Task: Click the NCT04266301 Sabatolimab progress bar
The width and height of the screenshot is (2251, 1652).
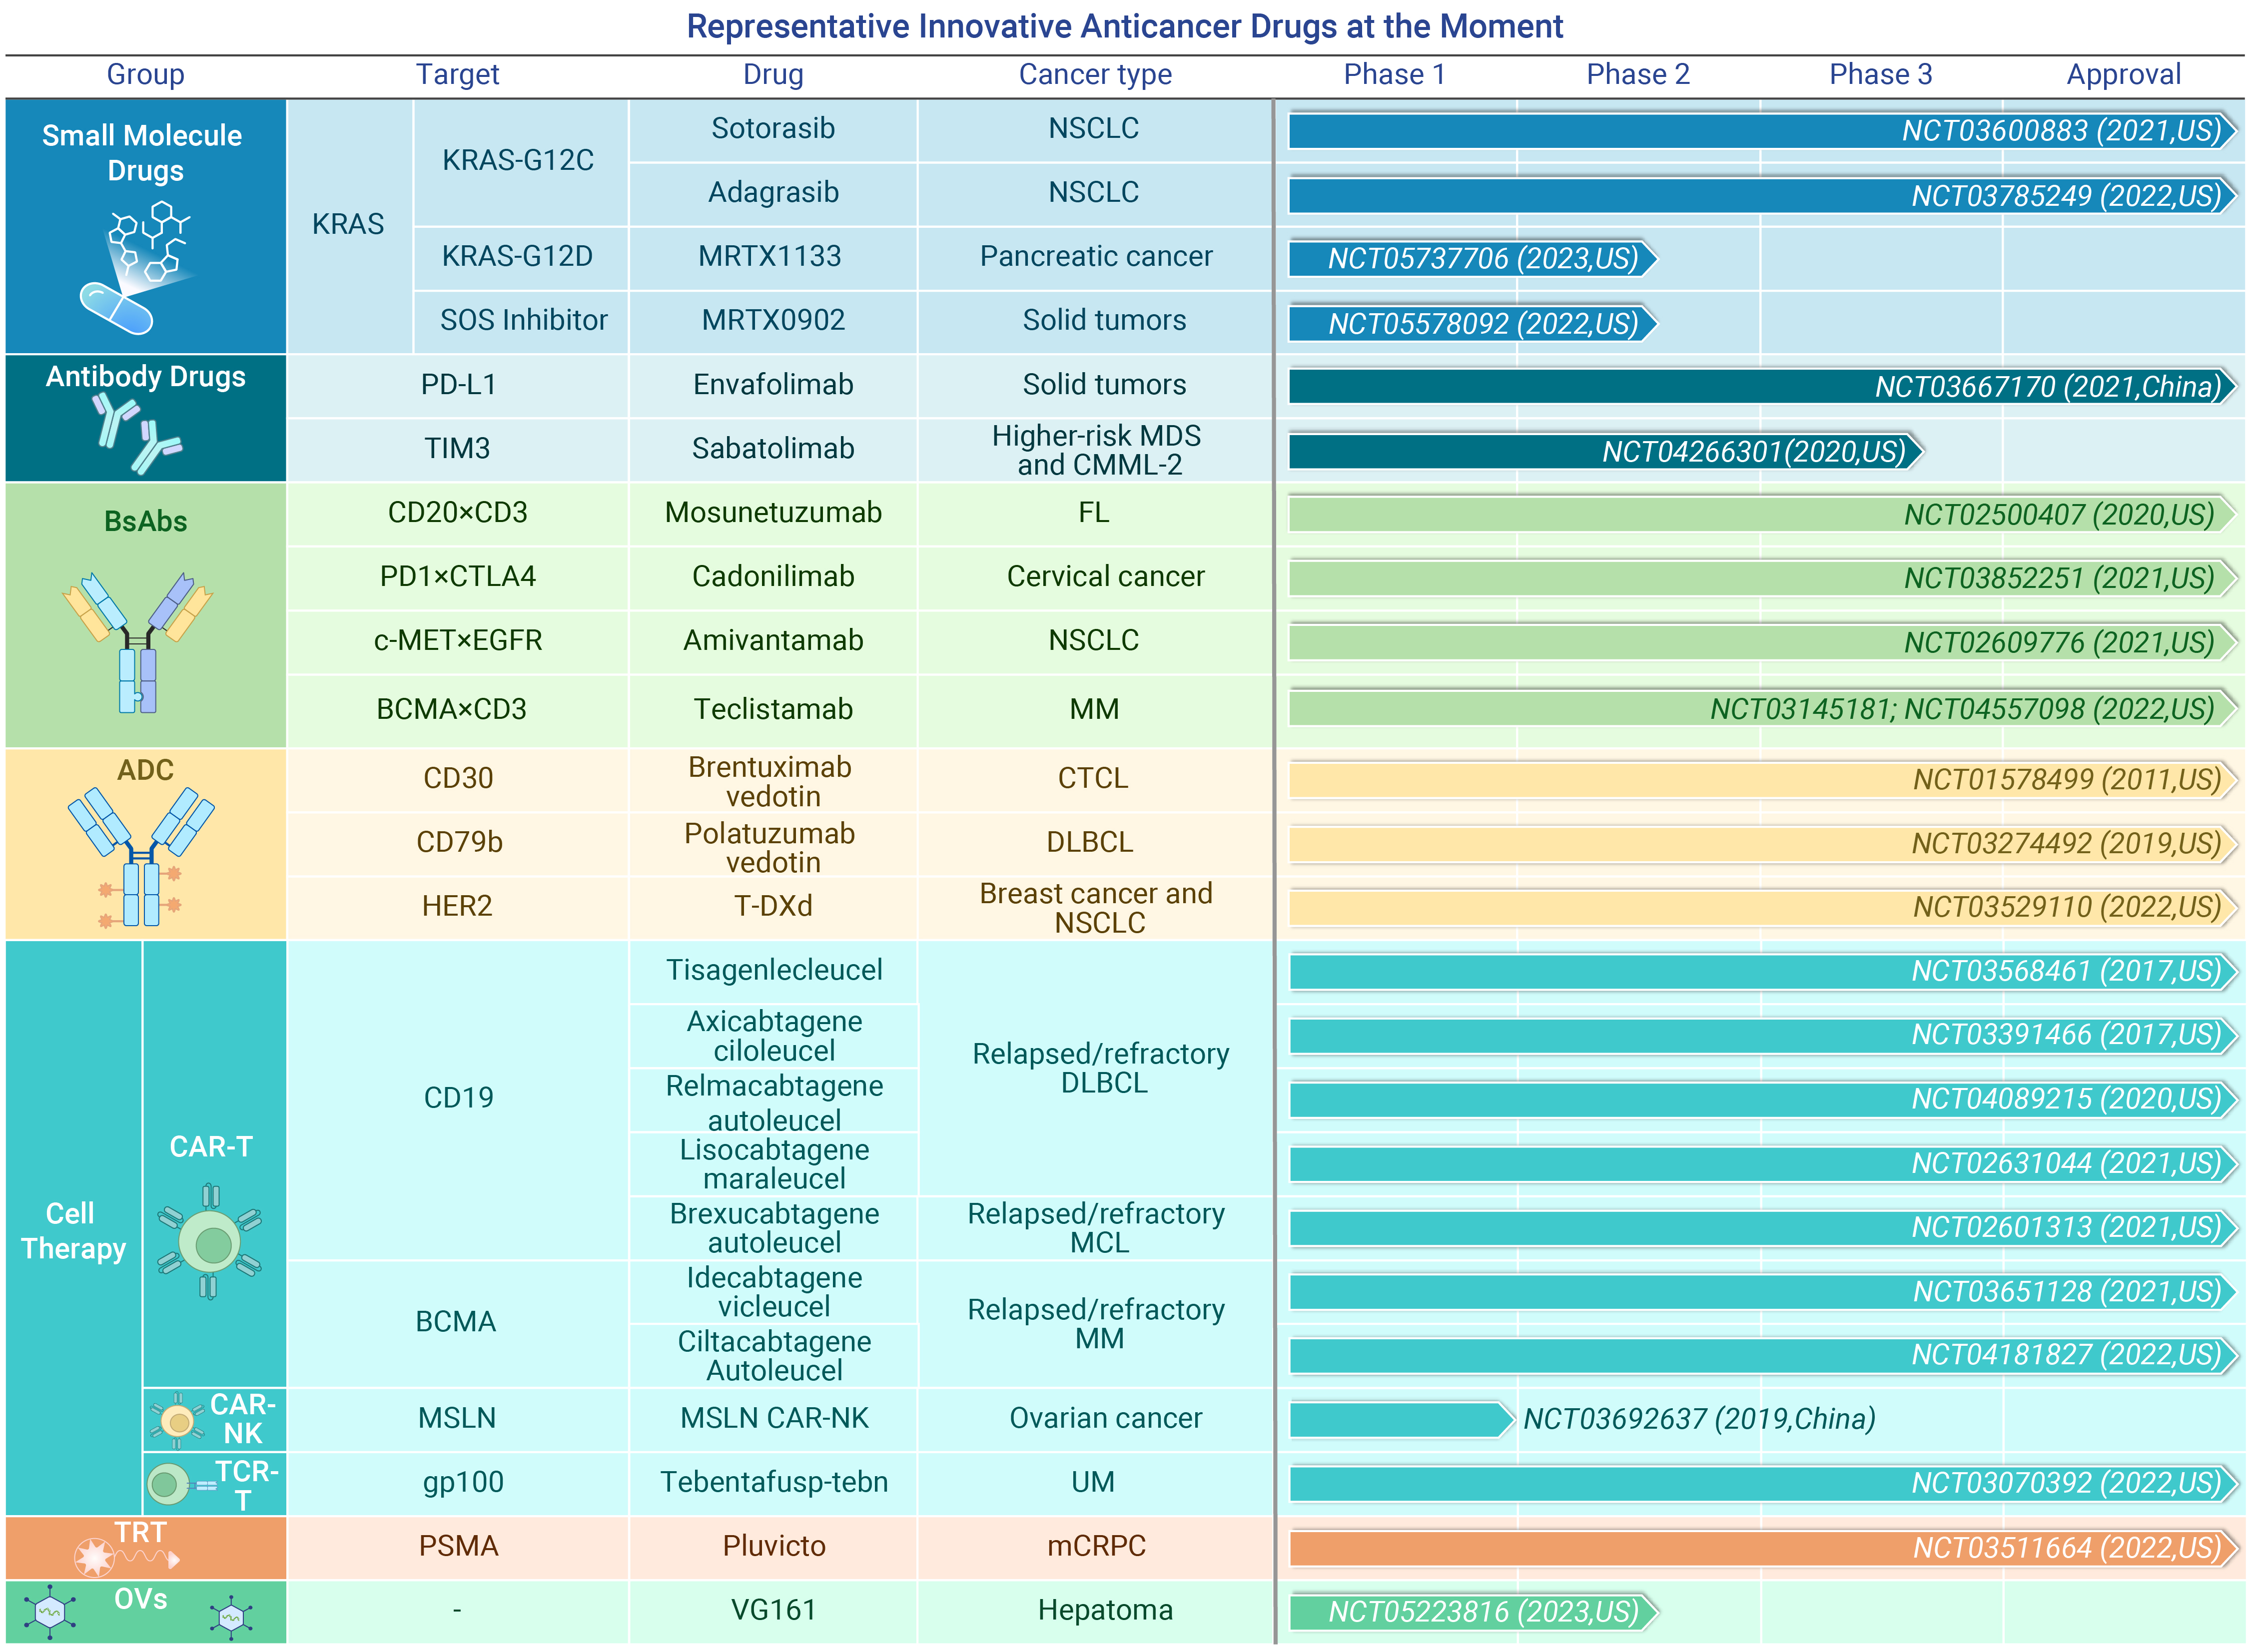Action: click(1605, 452)
